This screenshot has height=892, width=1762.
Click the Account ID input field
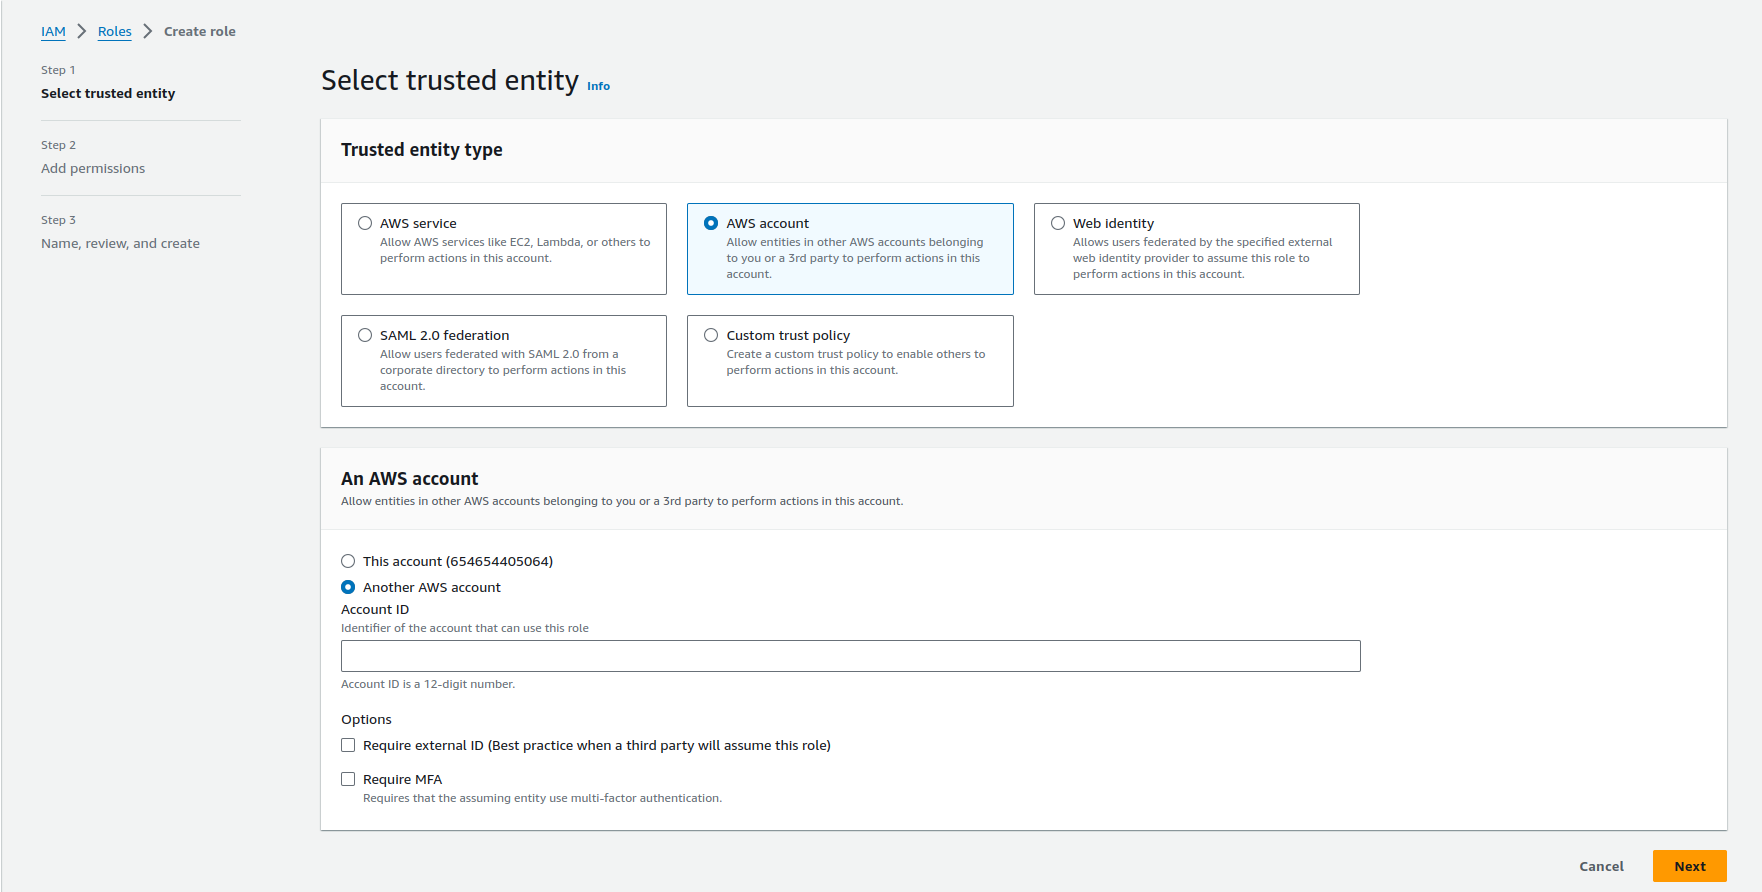(850, 656)
